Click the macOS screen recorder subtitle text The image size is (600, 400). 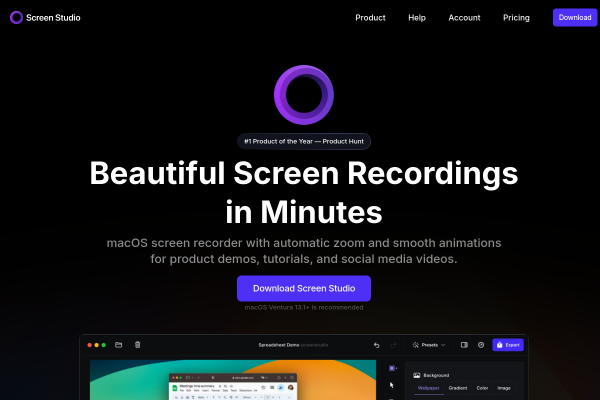click(304, 251)
